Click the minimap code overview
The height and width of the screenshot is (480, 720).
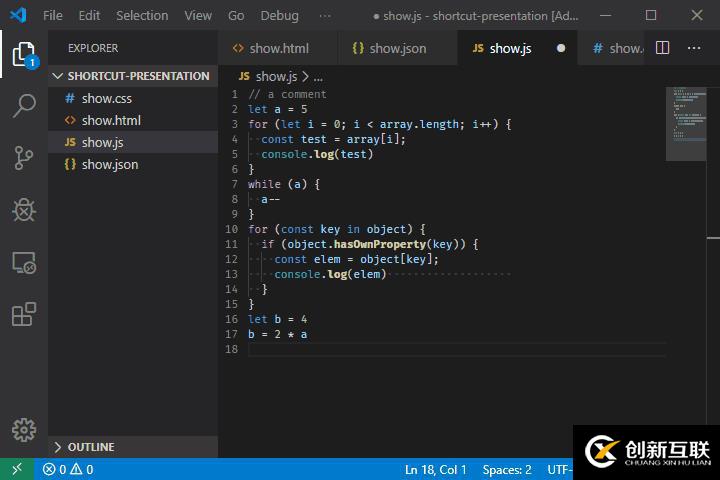686,124
